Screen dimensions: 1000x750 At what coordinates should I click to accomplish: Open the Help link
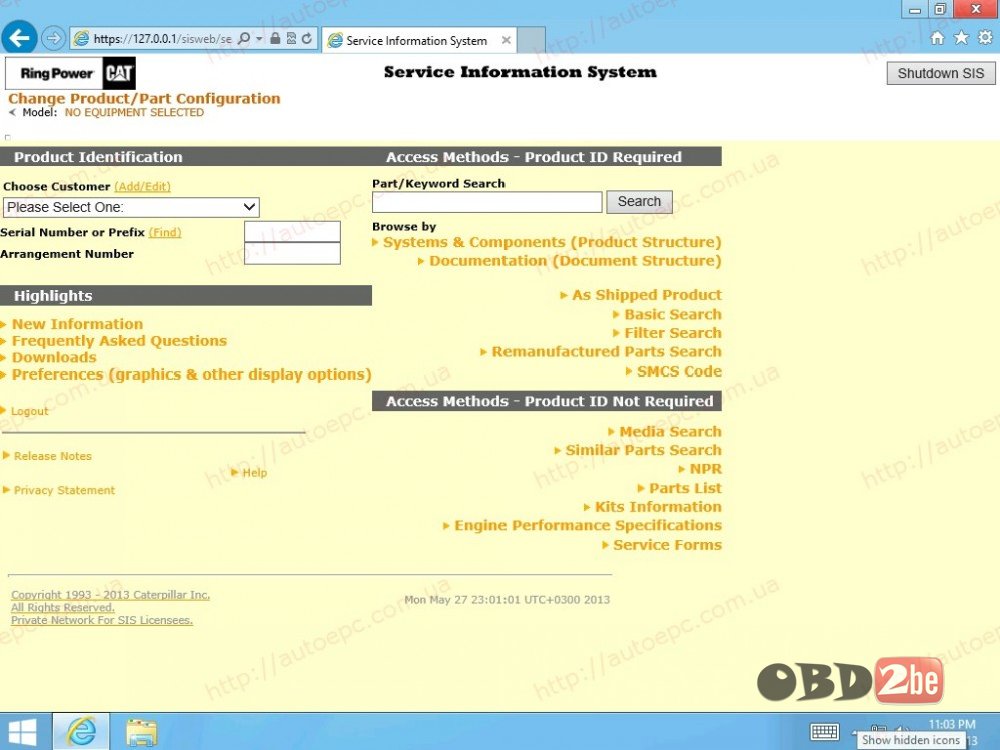click(254, 473)
